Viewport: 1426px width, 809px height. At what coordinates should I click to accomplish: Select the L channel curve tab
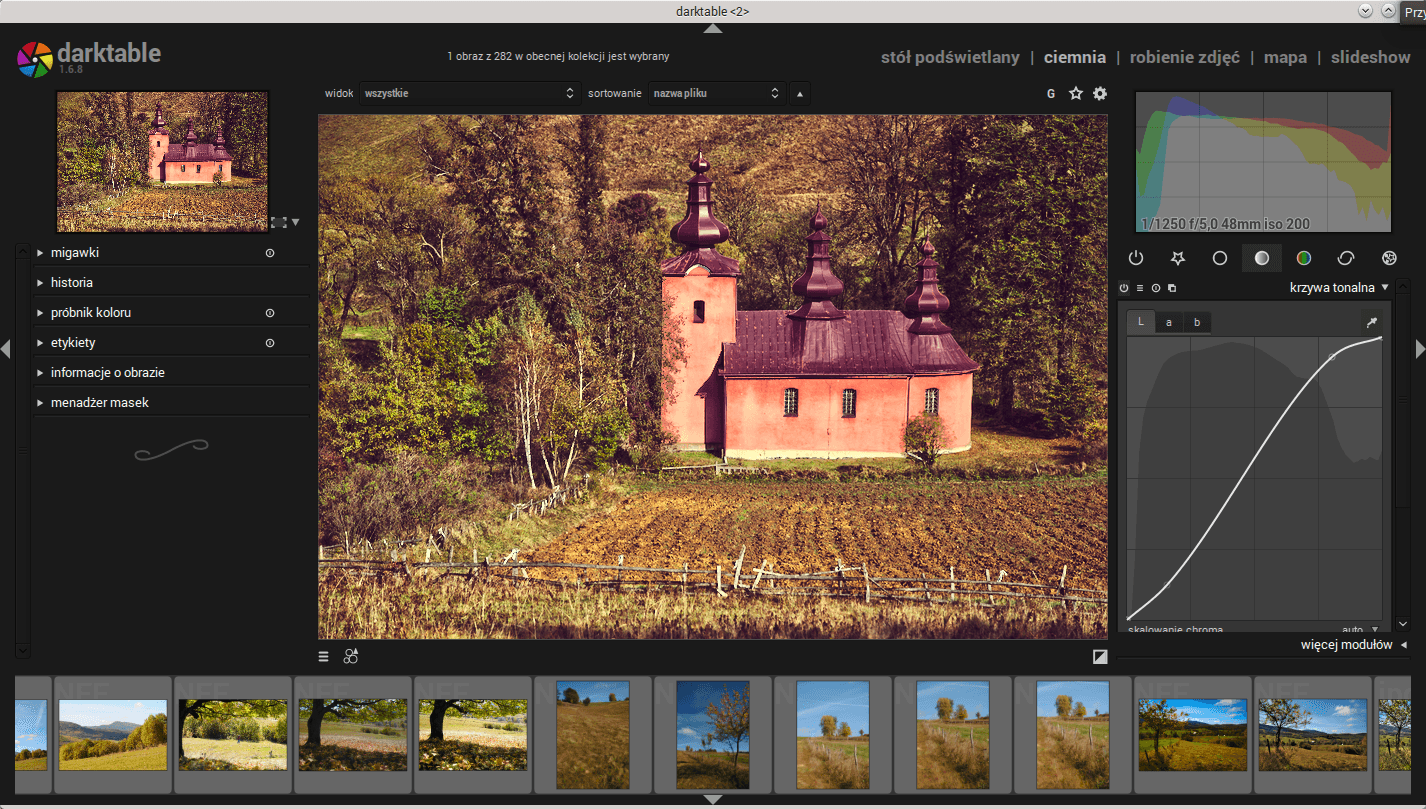[1141, 322]
